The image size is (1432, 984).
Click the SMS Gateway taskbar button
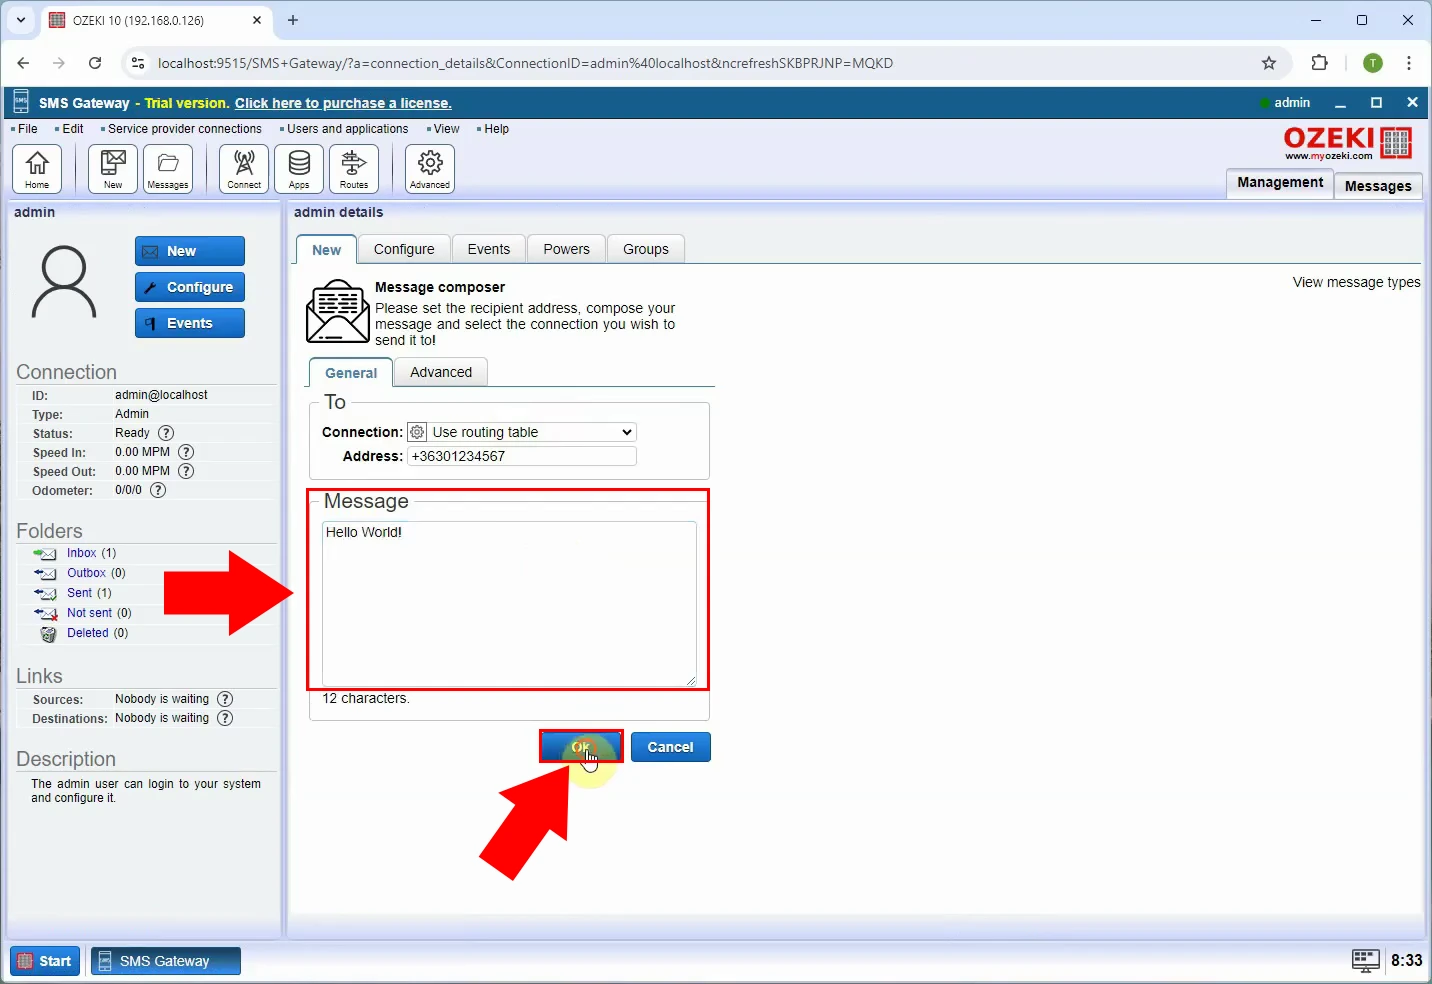[166, 961]
